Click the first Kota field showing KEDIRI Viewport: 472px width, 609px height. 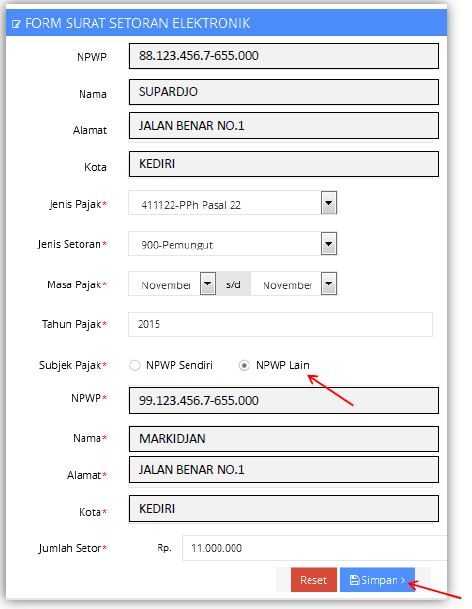(284, 164)
